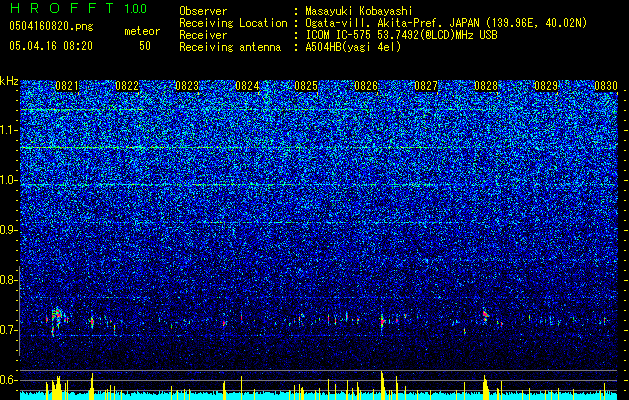Click the 'Observer' field label
Viewport: 629px width, 400px height.
tap(203, 11)
